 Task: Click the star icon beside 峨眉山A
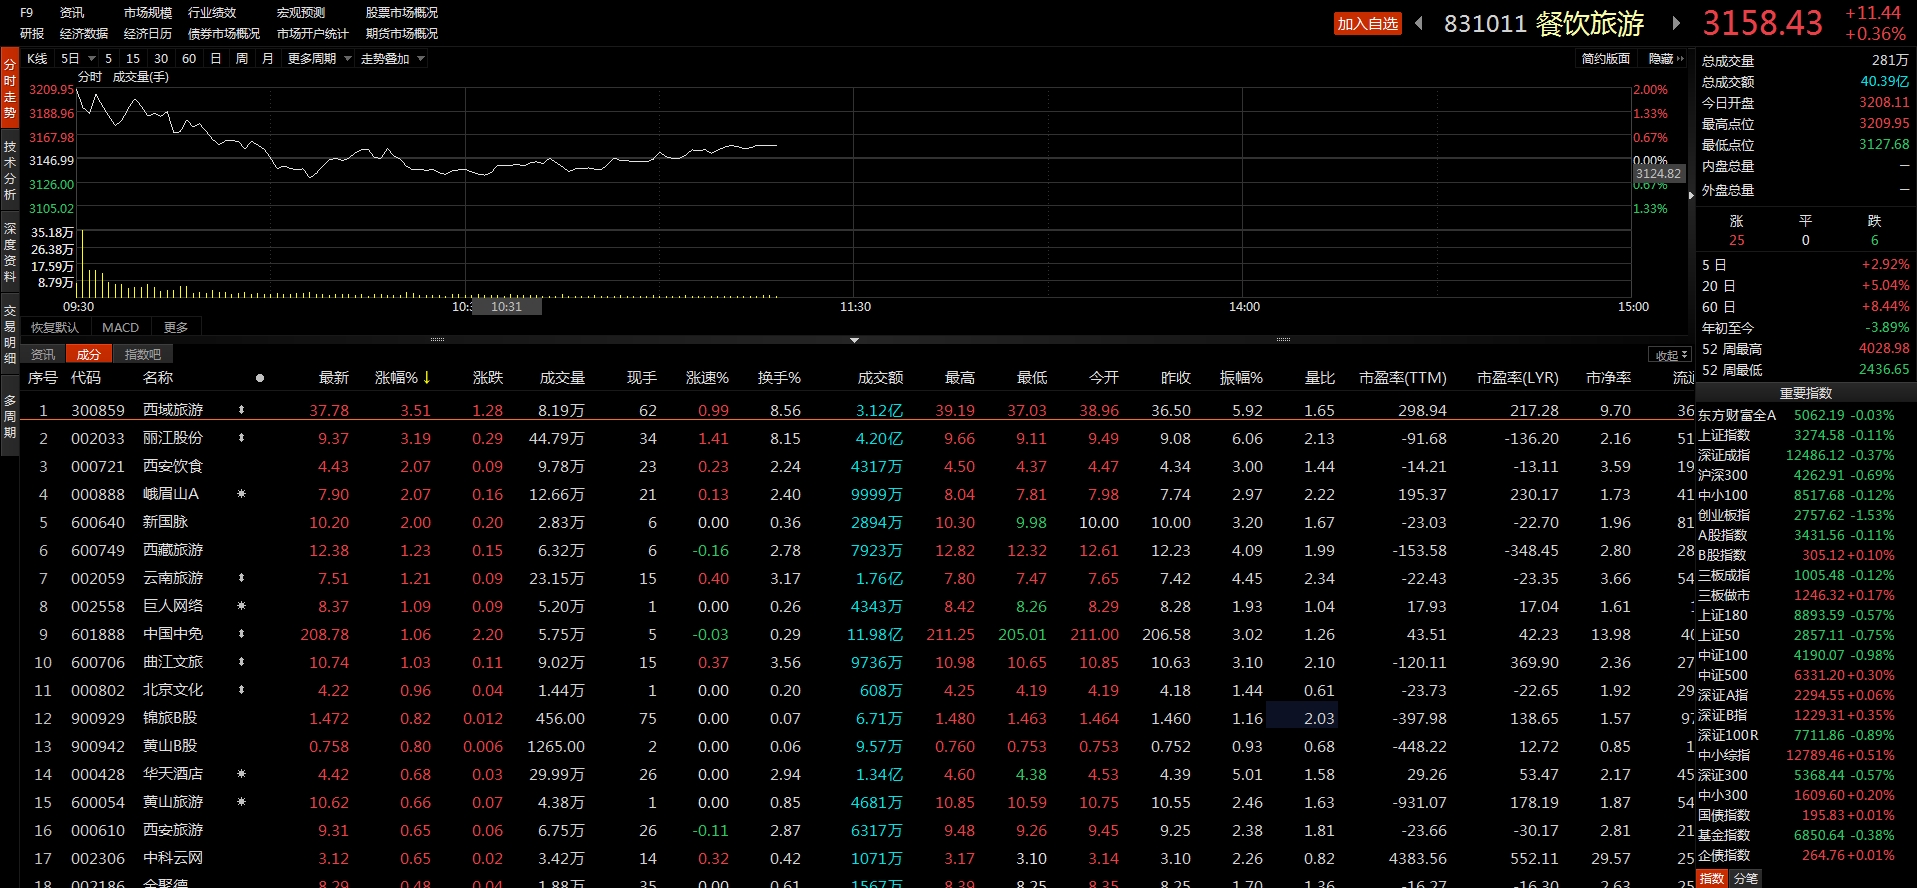tap(241, 494)
